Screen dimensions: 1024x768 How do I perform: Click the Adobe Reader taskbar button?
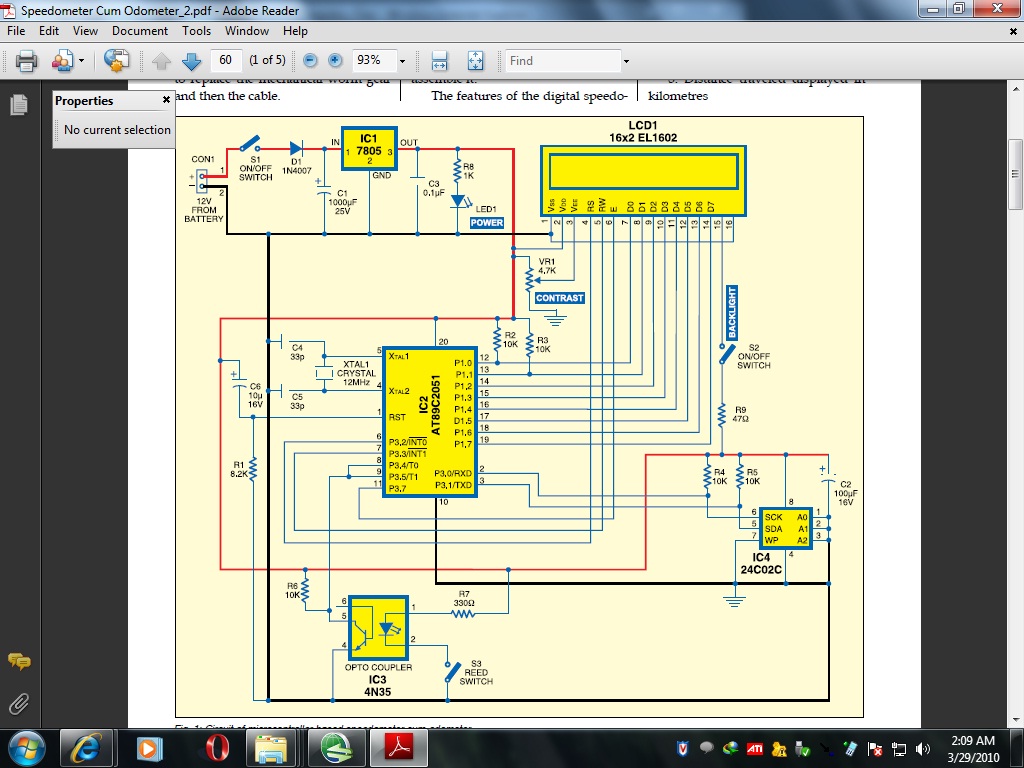399,748
